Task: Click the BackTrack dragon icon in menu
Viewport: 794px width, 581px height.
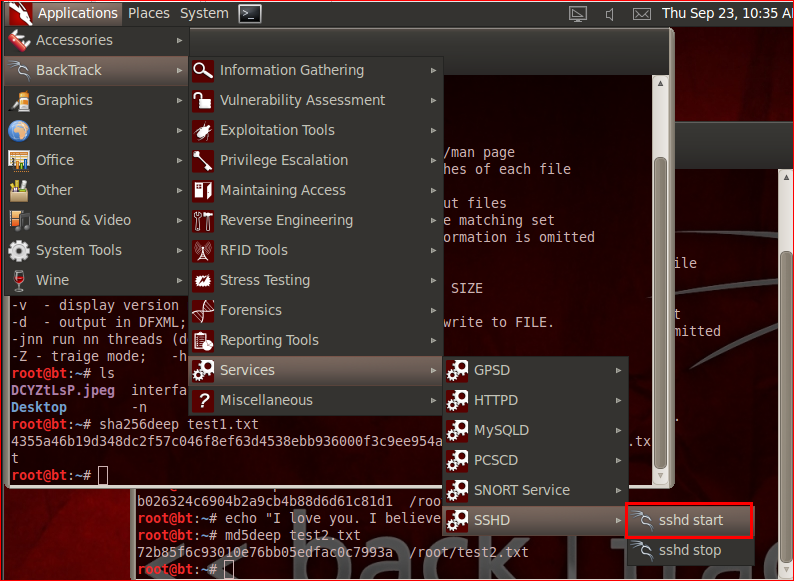Action: (x=19, y=70)
